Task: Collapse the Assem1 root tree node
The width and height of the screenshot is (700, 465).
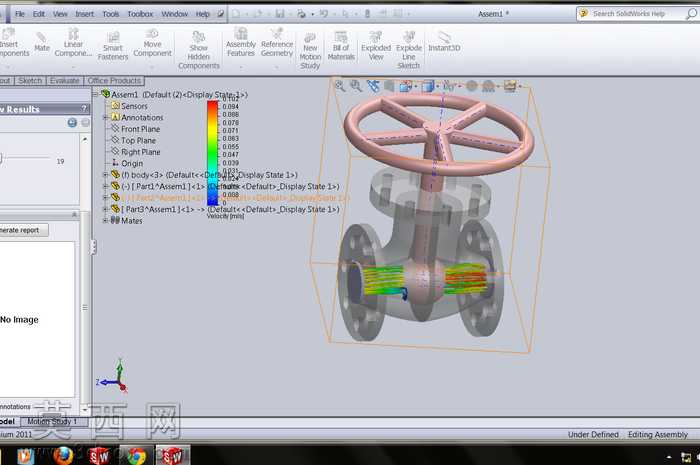Action: point(95,95)
